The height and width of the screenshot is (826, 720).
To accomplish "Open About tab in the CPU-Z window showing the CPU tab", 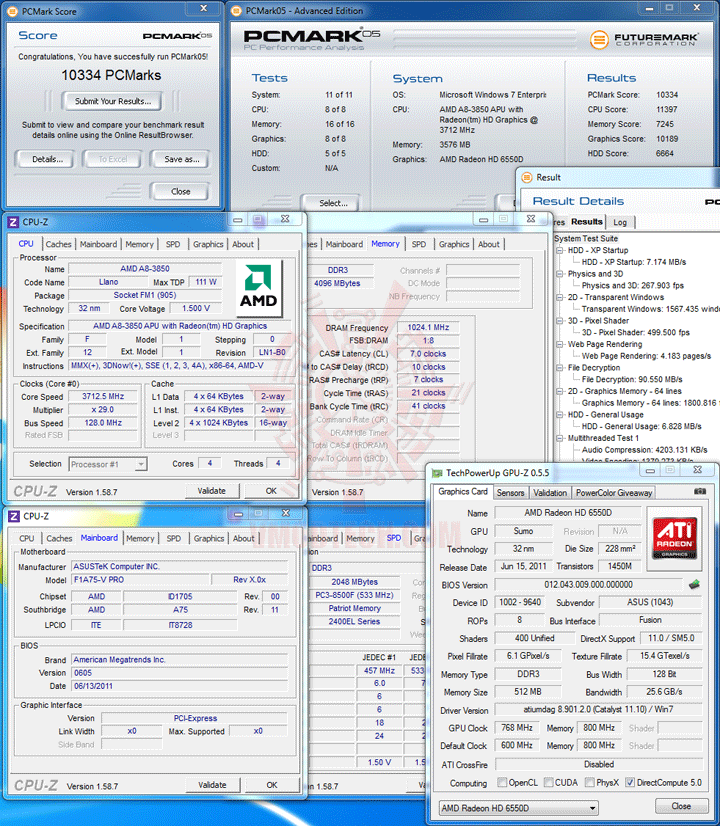I will pyautogui.click(x=243, y=244).
